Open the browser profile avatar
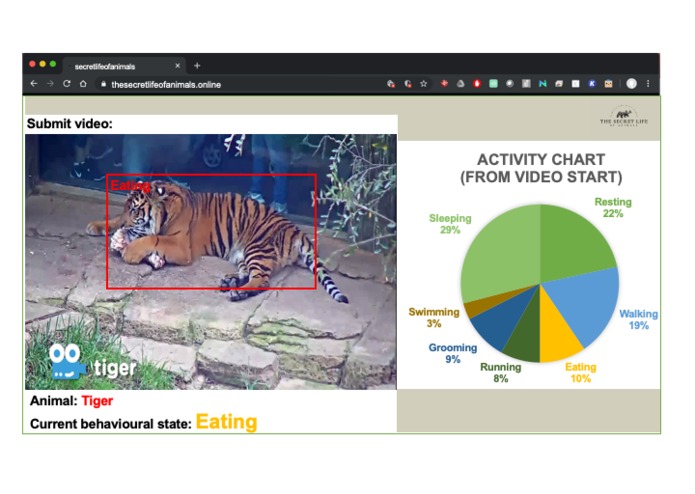This screenshot has width=695, height=494. coord(632,83)
